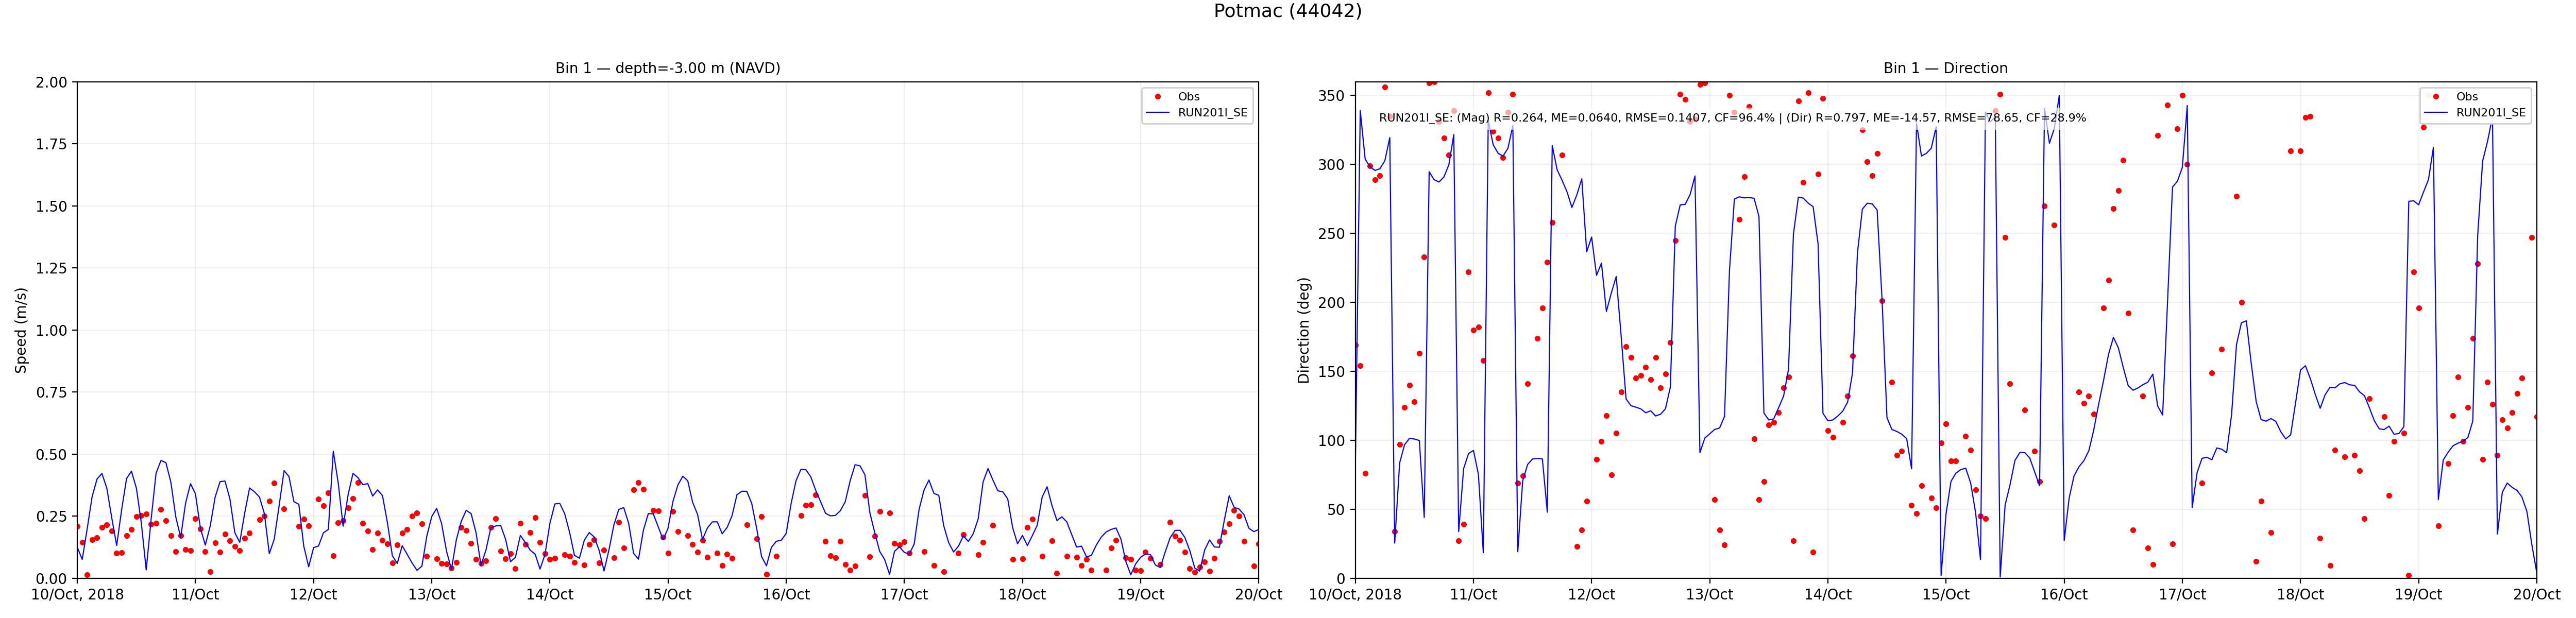This screenshot has width=2576, height=618.
Task: Click "10/Oct, 2018" under the speed plot
Action: tap(77, 595)
